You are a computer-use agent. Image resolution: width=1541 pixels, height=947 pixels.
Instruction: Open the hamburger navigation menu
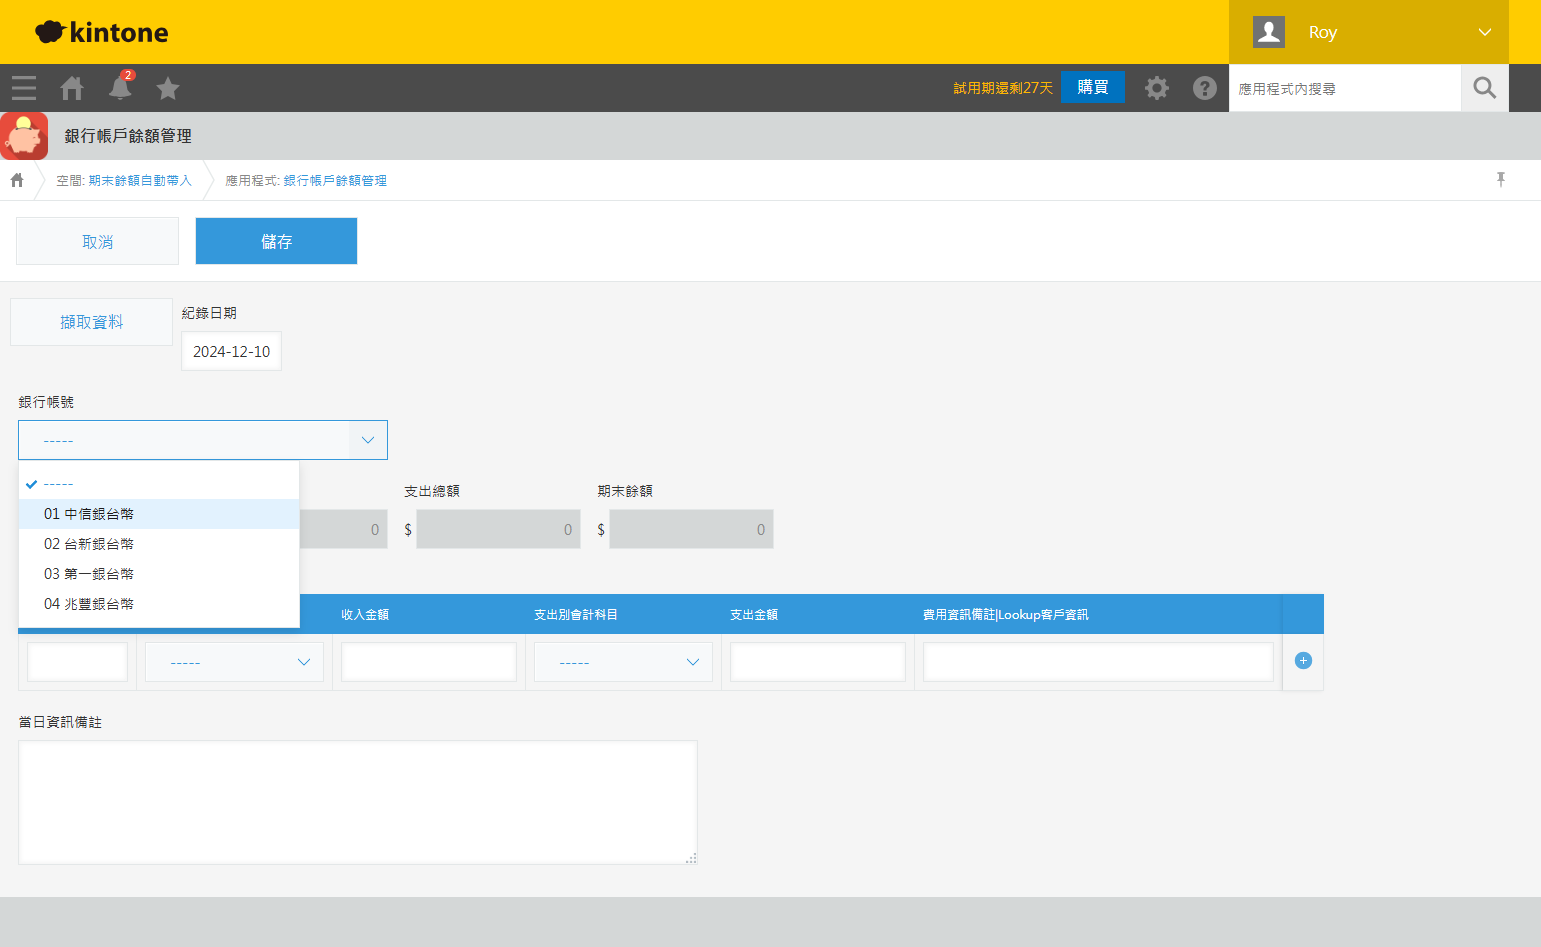click(x=24, y=88)
